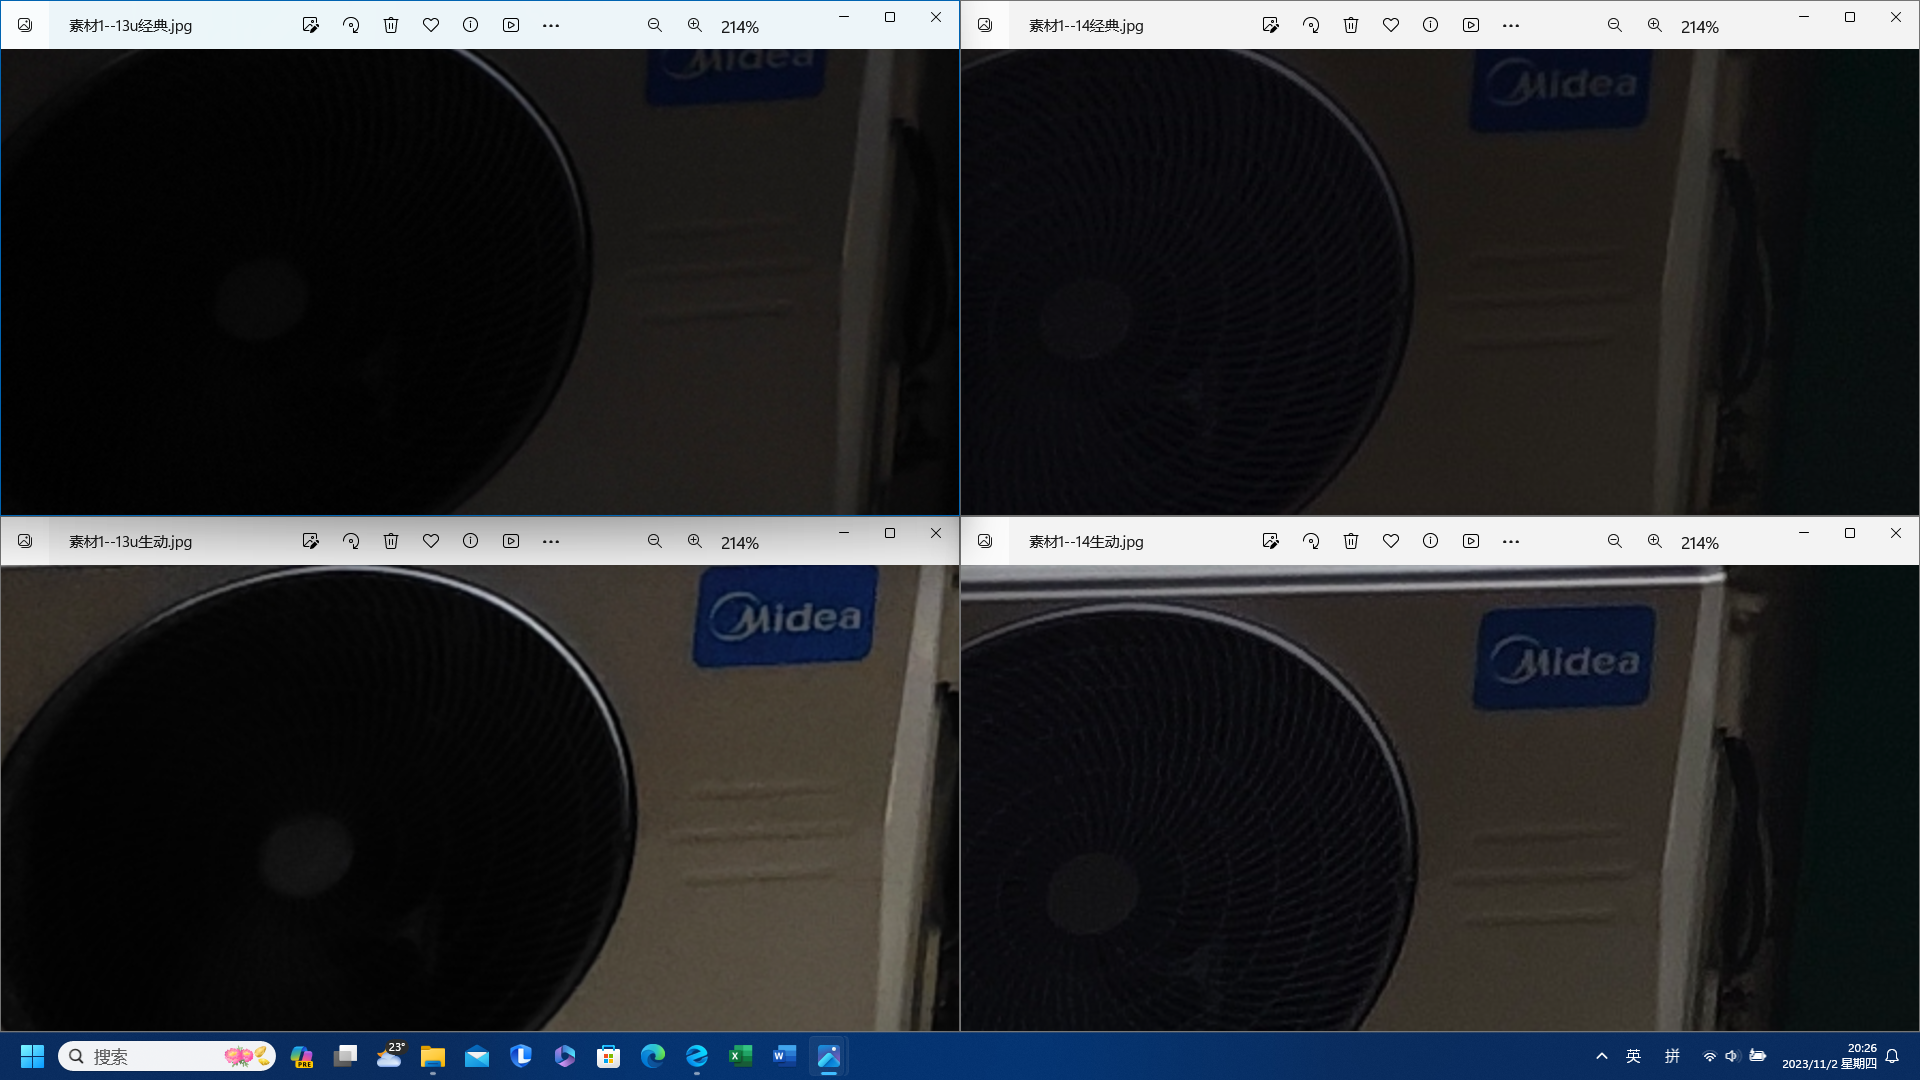Click the 素材1--14生动.jpg window title

(x=1086, y=541)
